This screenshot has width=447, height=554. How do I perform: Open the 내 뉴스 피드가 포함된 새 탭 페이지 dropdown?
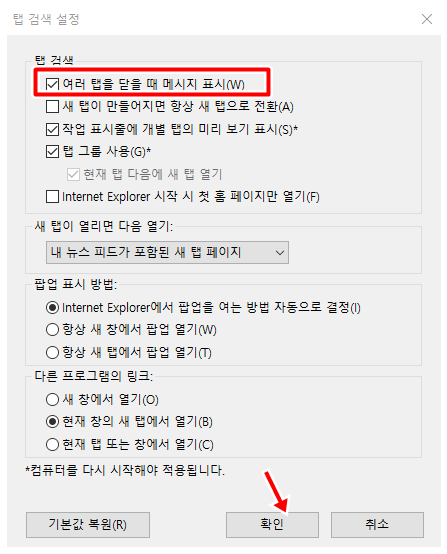[x=167, y=253]
